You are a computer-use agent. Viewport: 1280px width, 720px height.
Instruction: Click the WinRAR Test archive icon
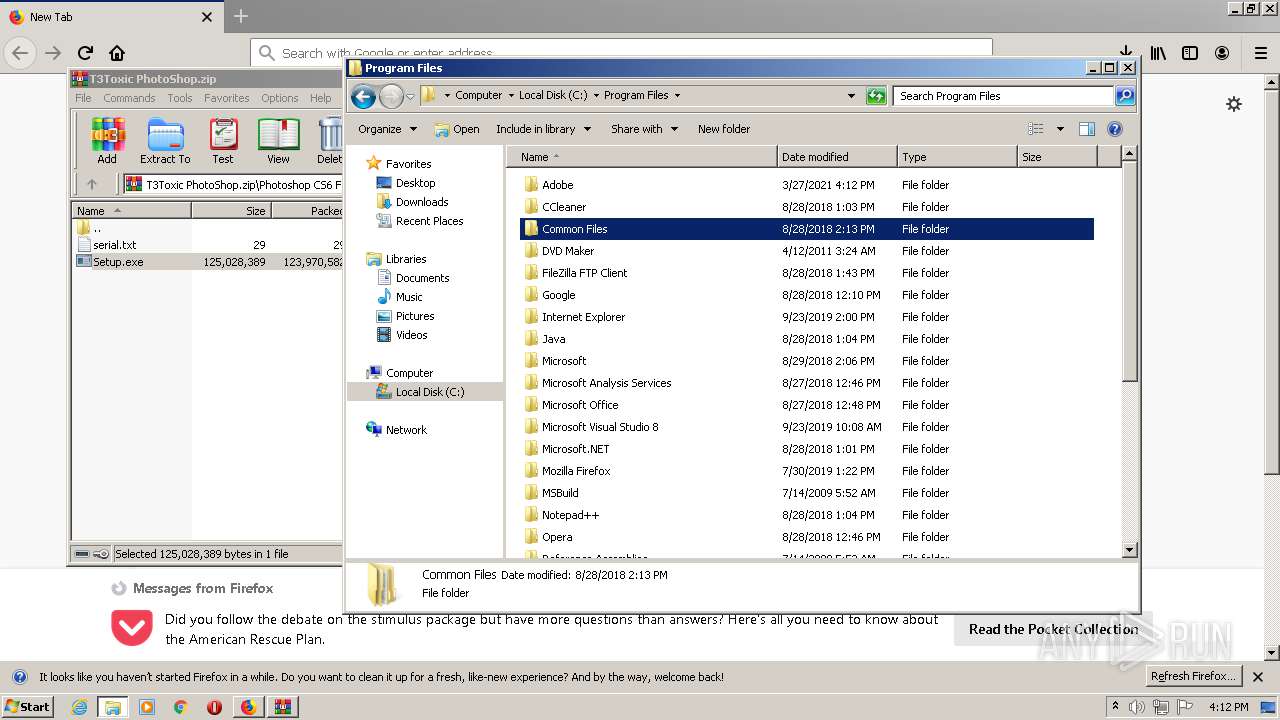coord(223,140)
